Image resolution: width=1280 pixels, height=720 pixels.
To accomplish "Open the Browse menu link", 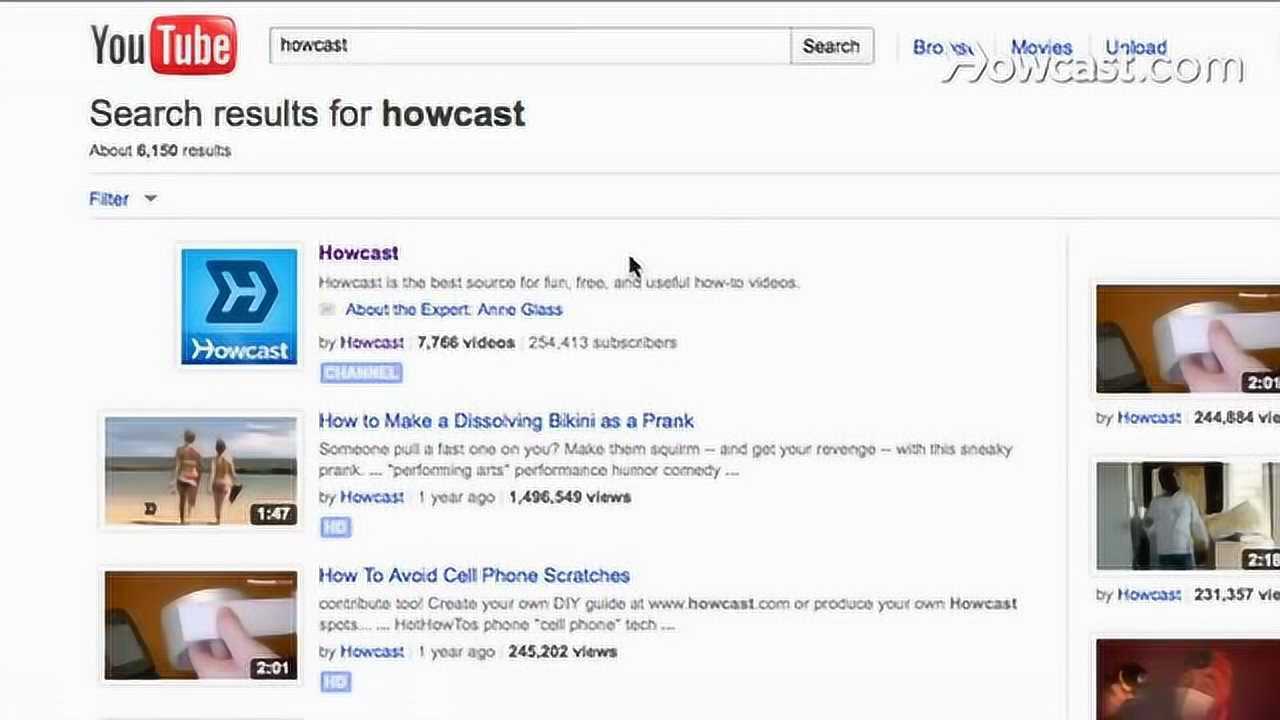I will [942, 47].
